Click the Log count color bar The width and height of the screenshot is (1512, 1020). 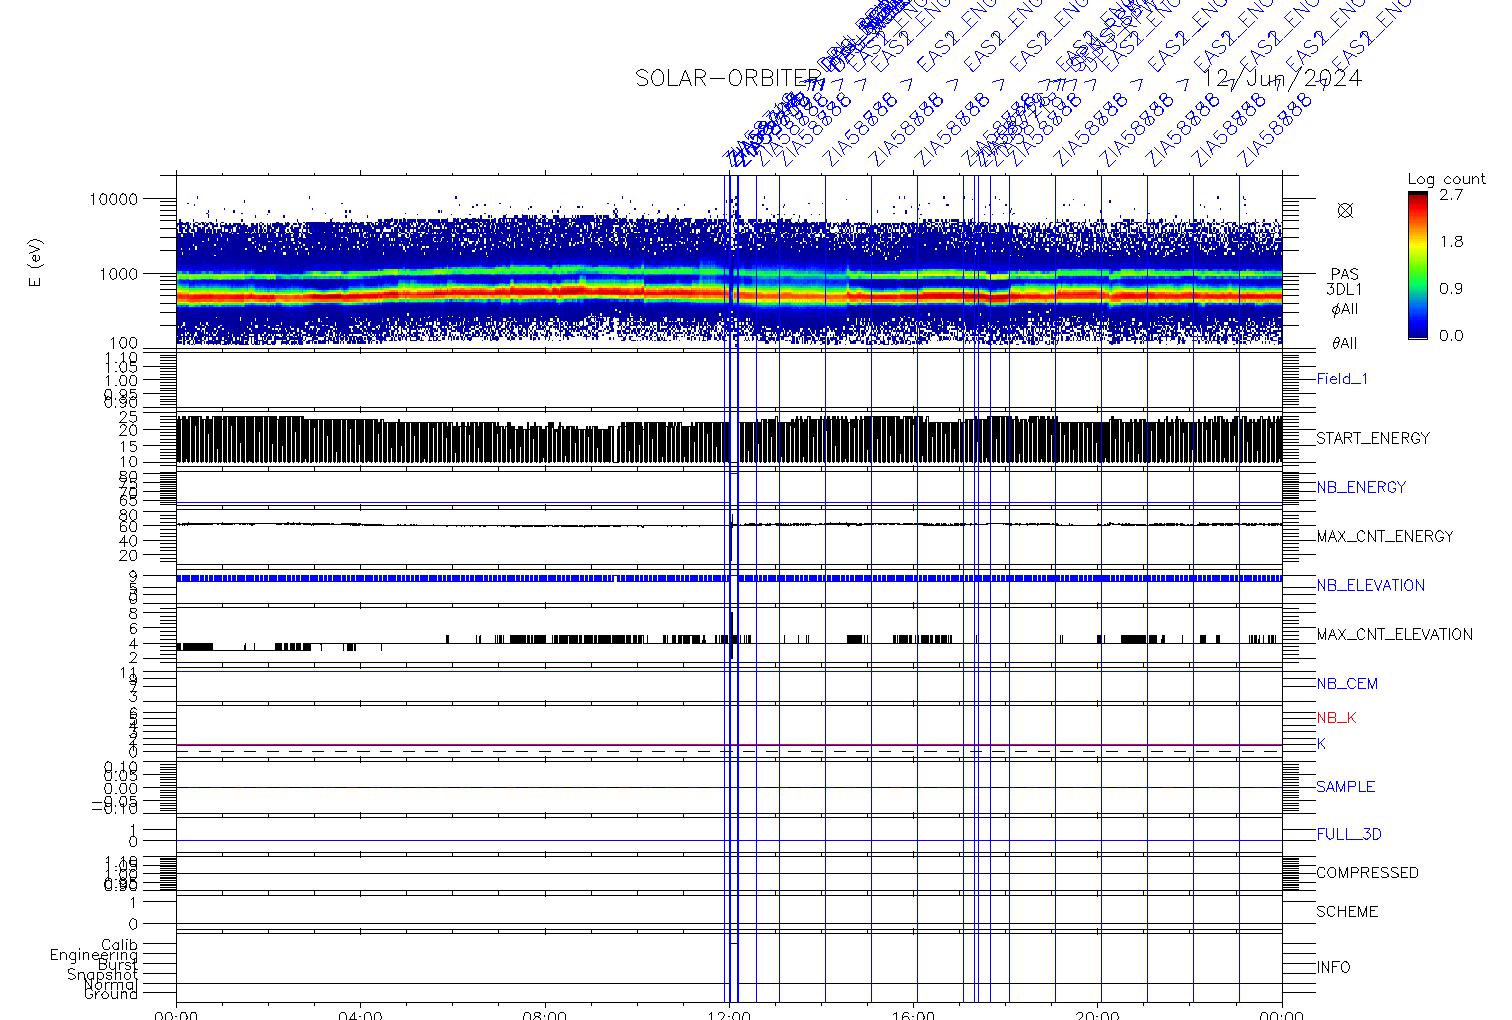[x=1417, y=265]
